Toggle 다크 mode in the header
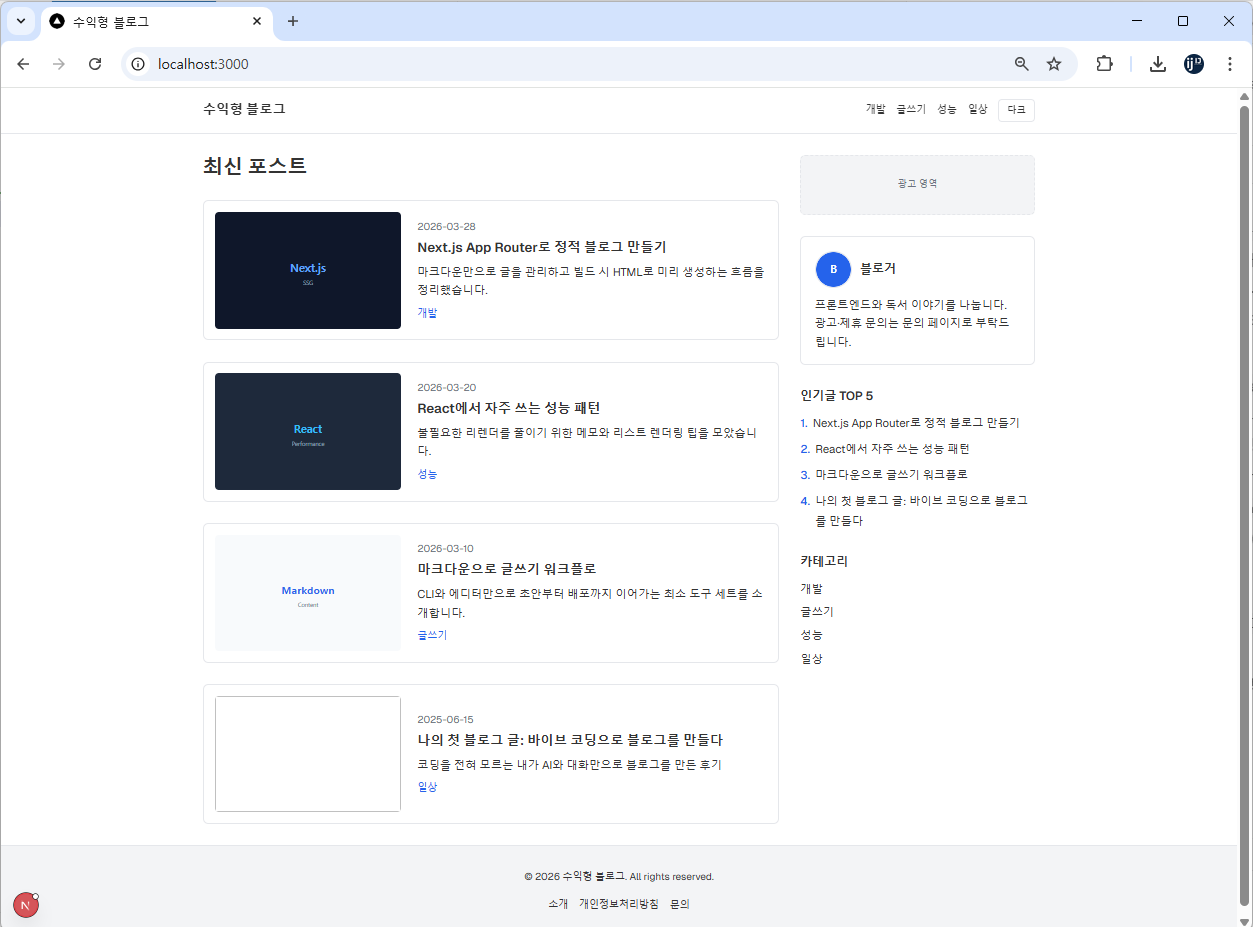The image size is (1253, 927). click(1015, 110)
